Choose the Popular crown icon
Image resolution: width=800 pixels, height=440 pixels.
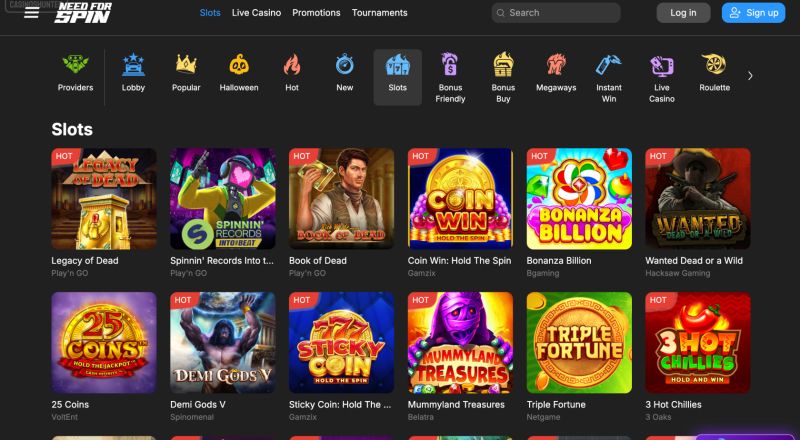(186, 66)
